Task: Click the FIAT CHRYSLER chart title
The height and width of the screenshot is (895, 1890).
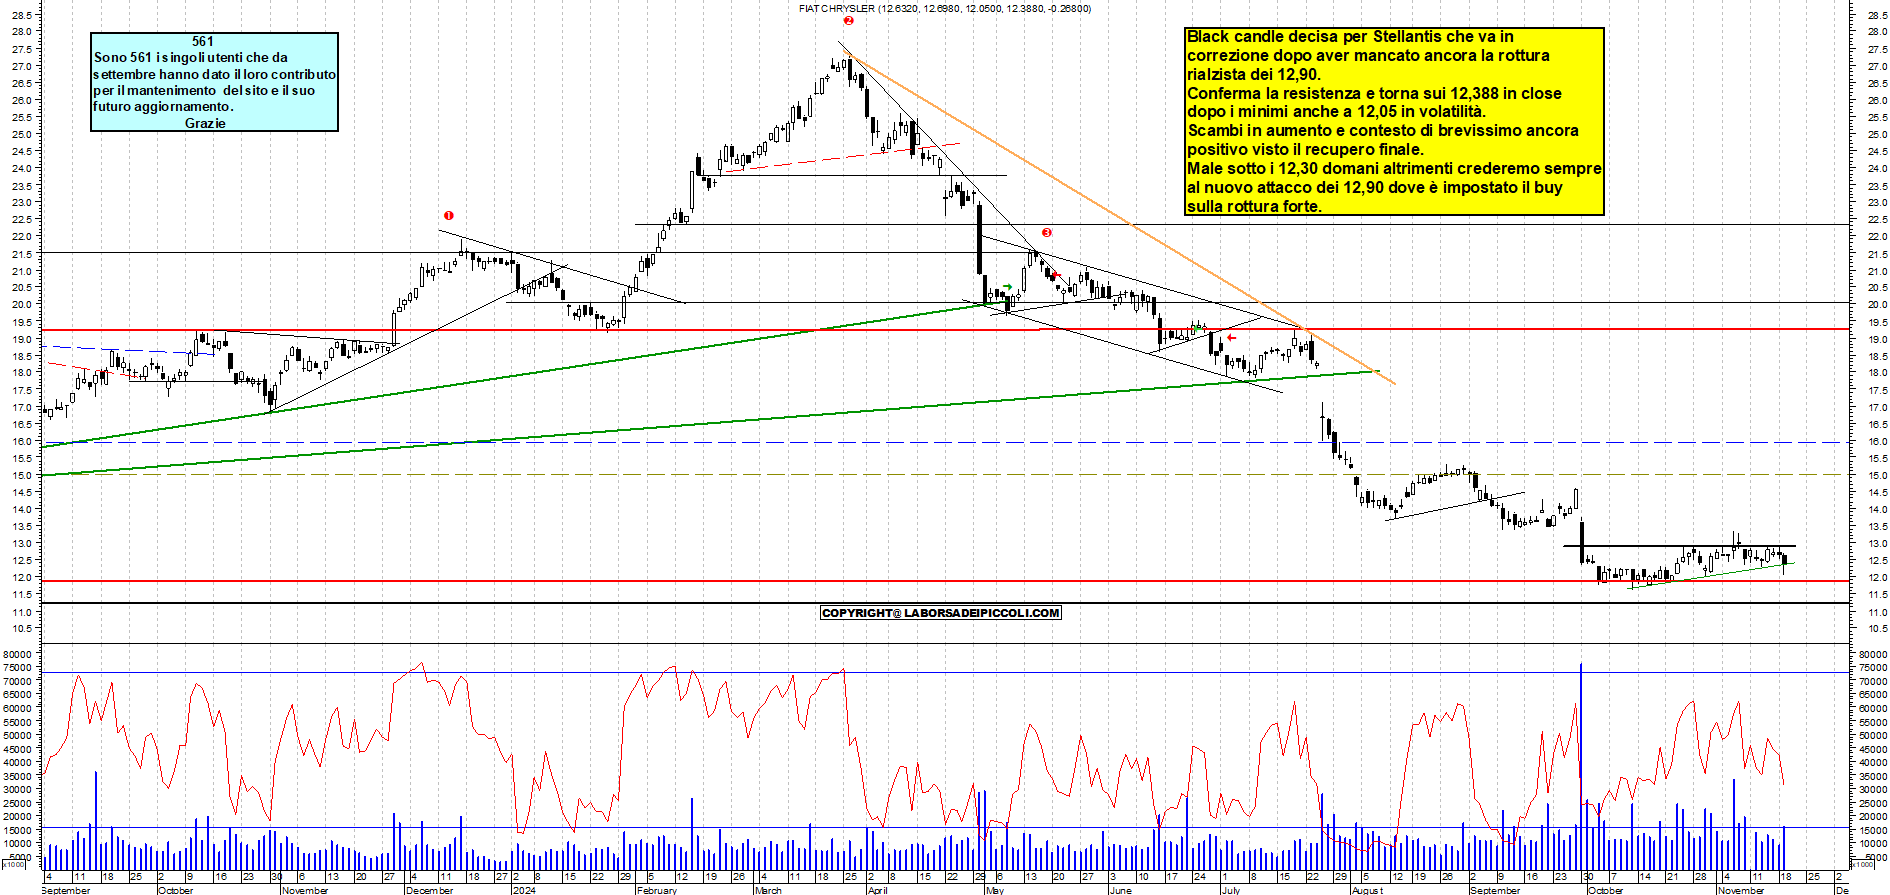Action: 945,8
